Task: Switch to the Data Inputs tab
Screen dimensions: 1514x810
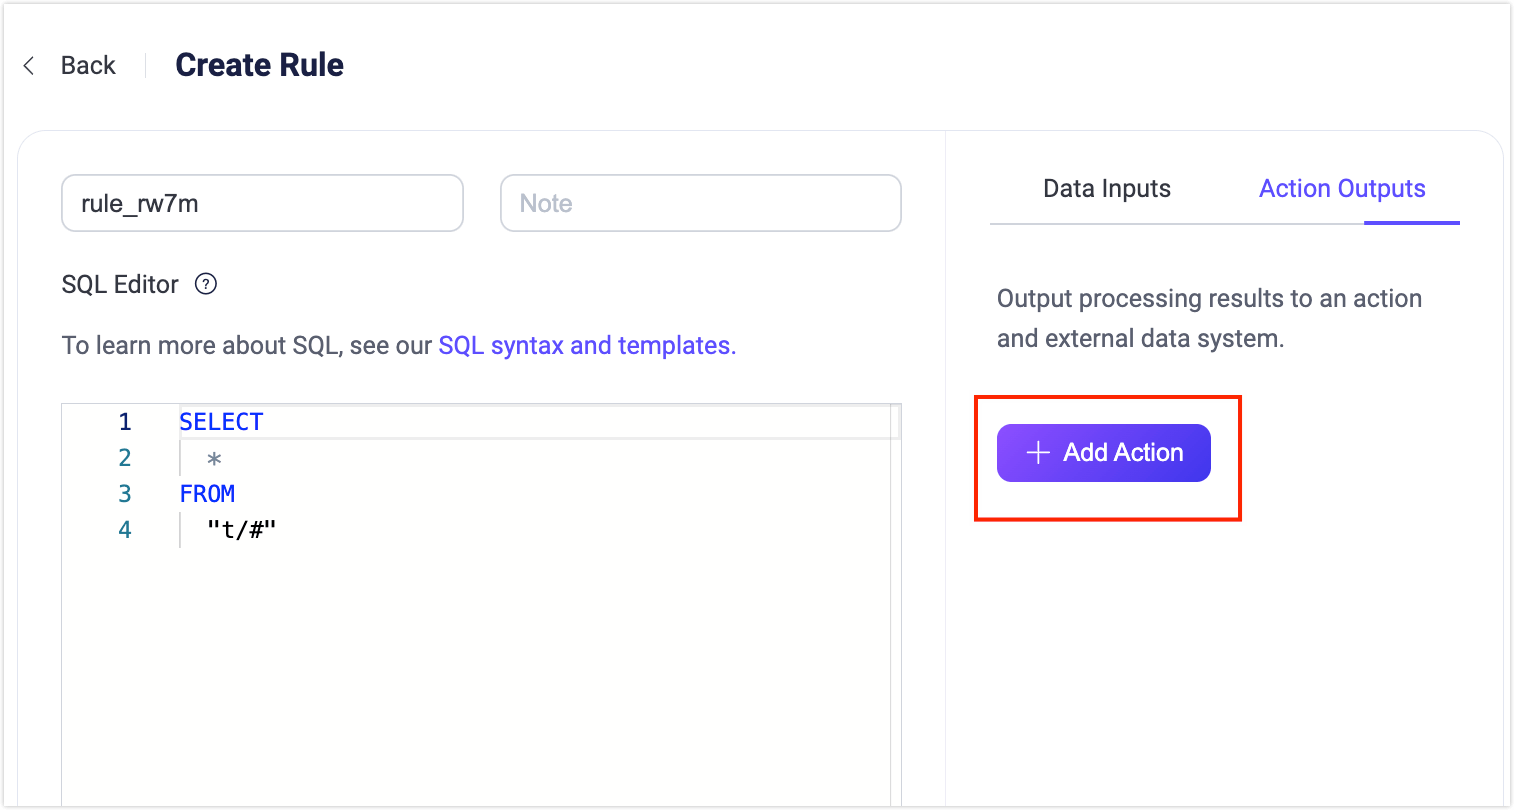Action: point(1107,189)
